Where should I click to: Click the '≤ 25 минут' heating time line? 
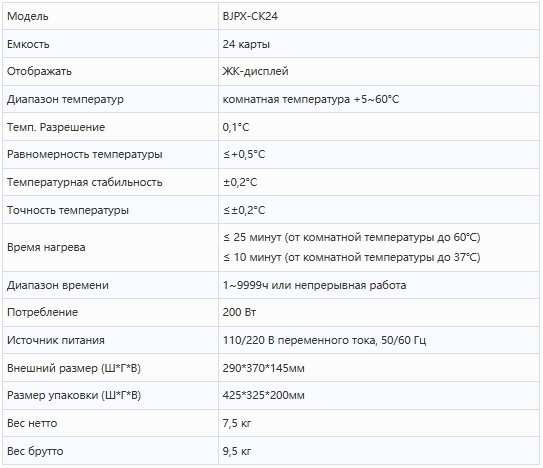pyautogui.click(x=351, y=238)
